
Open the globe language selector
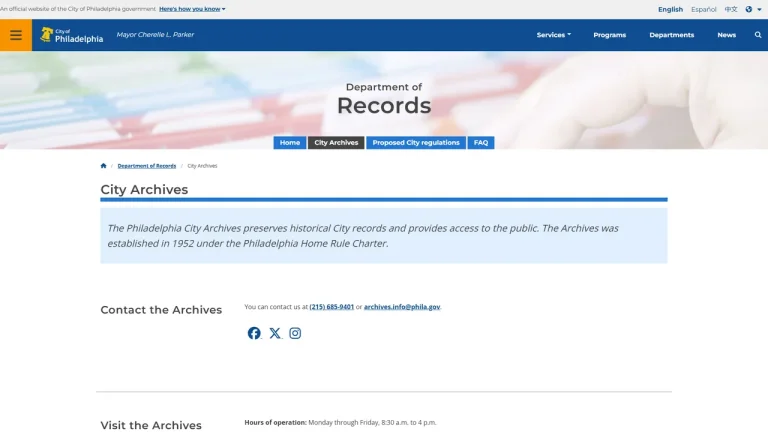(753, 9)
